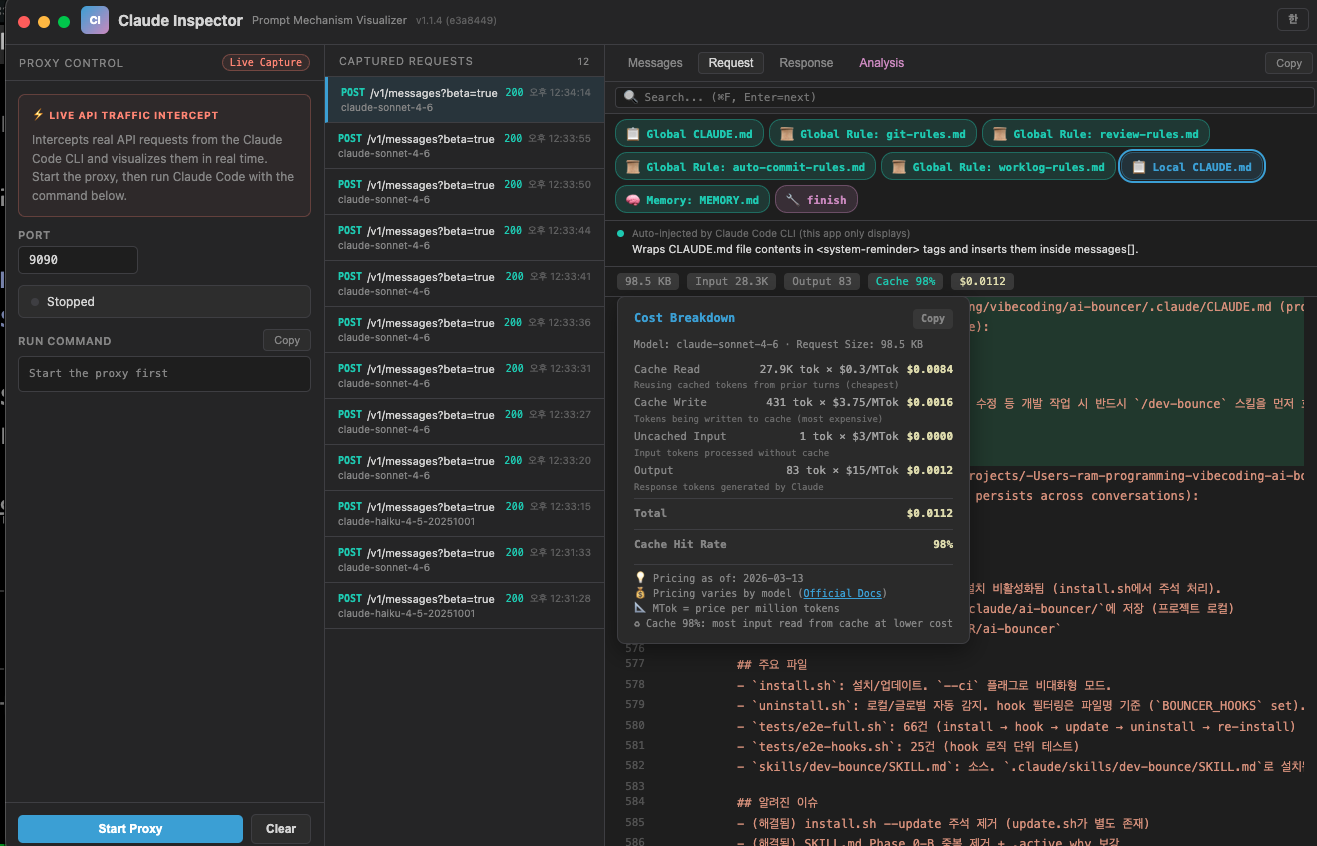Toggle the Korean language 한 button
The width and height of the screenshot is (1317, 846).
(x=1292, y=19)
